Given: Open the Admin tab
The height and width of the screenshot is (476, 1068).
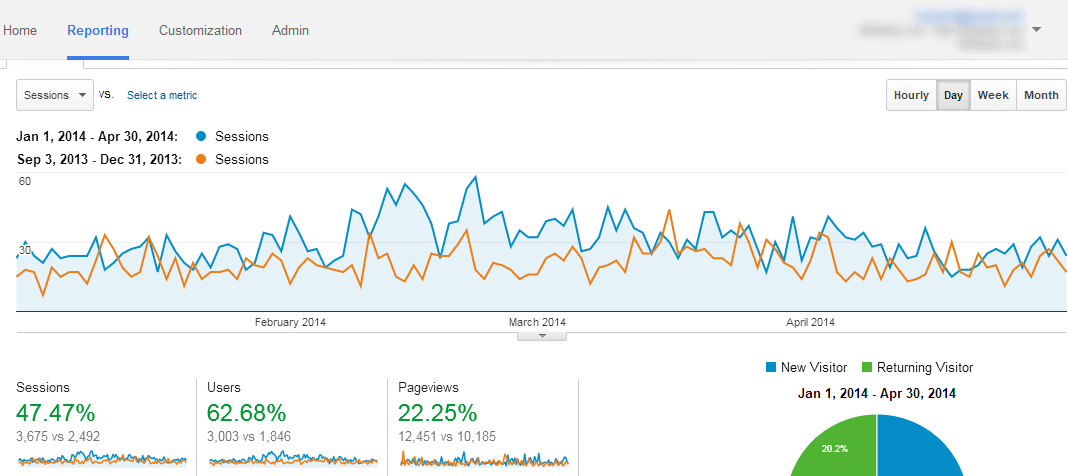Looking at the screenshot, I should click(x=290, y=31).
